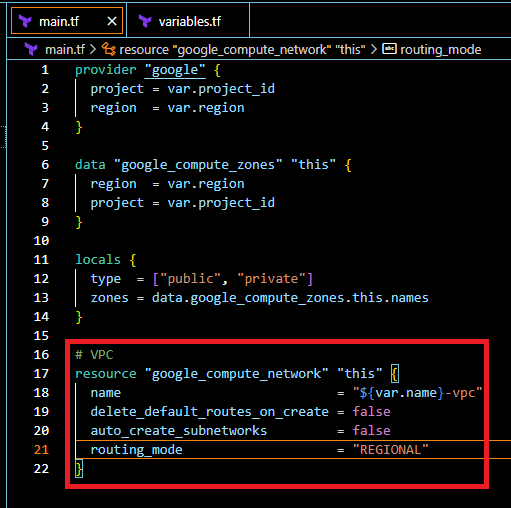Click routing_mode attribute on line 21
Screen dimensions: 511x508
(x=136, y=450)
